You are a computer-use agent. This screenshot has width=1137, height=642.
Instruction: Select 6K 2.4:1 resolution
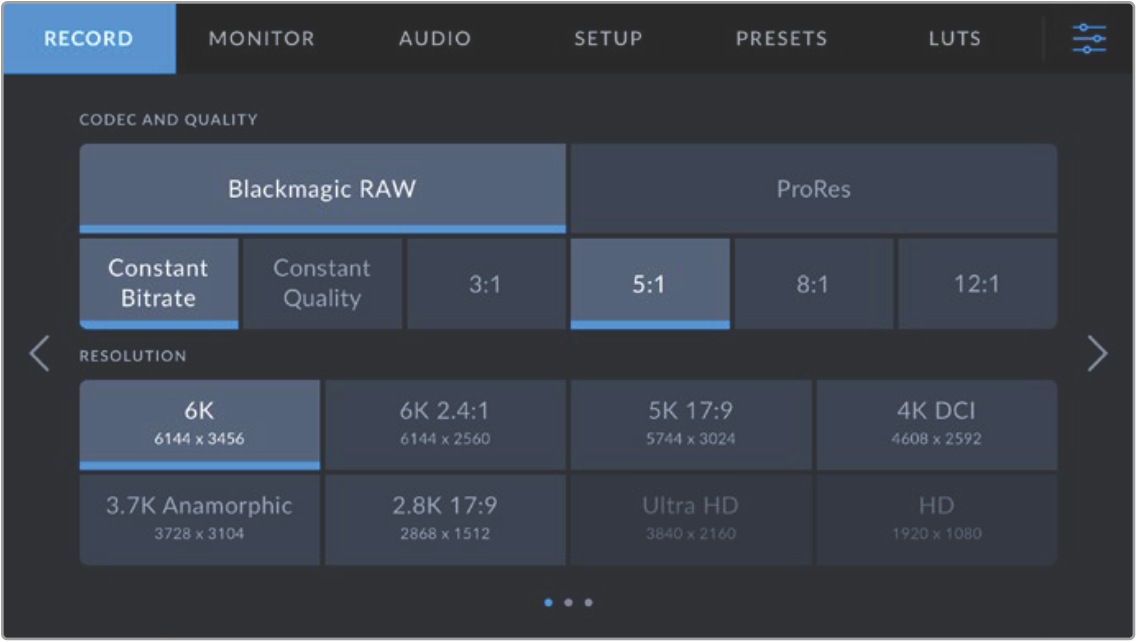(x=445, y=424)
